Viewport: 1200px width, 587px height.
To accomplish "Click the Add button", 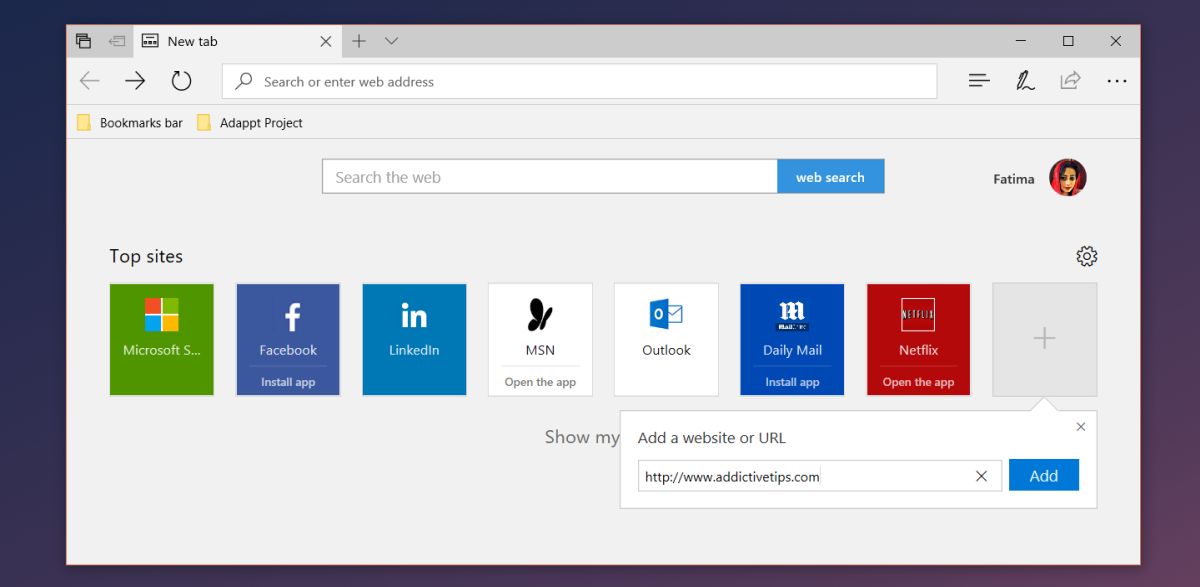I will [x=1044, y=475].
